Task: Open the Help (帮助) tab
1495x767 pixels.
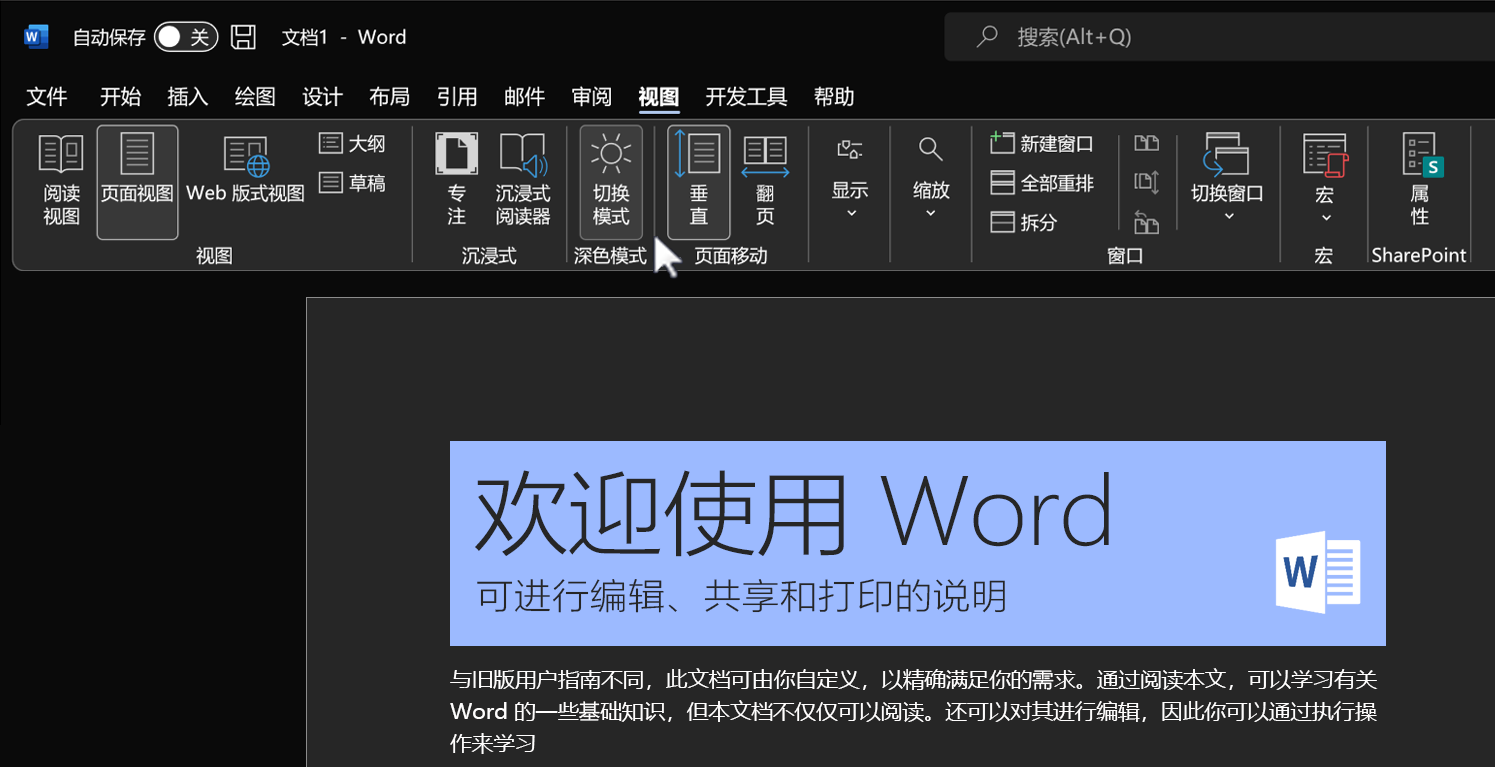Action: [834, 97]
